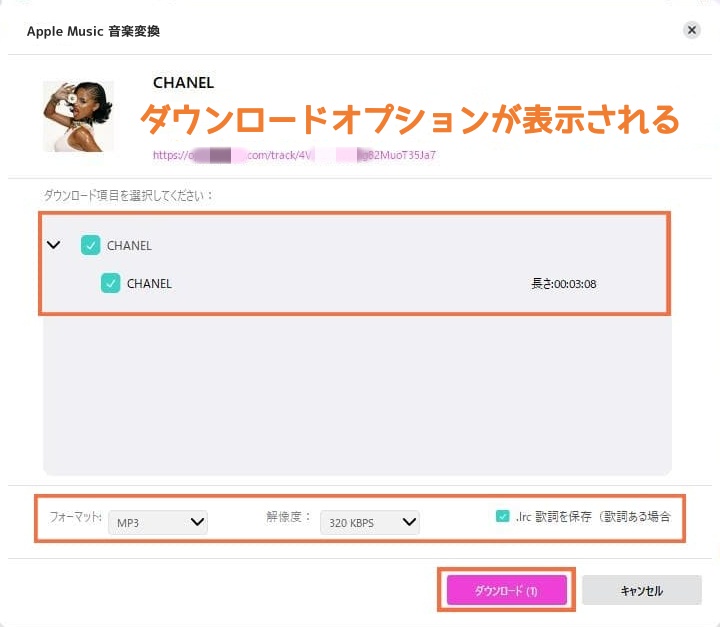The image size is (720, 627).
Task: Uncheck the parent CHANEL album checkbox
Action: (91, 245)
